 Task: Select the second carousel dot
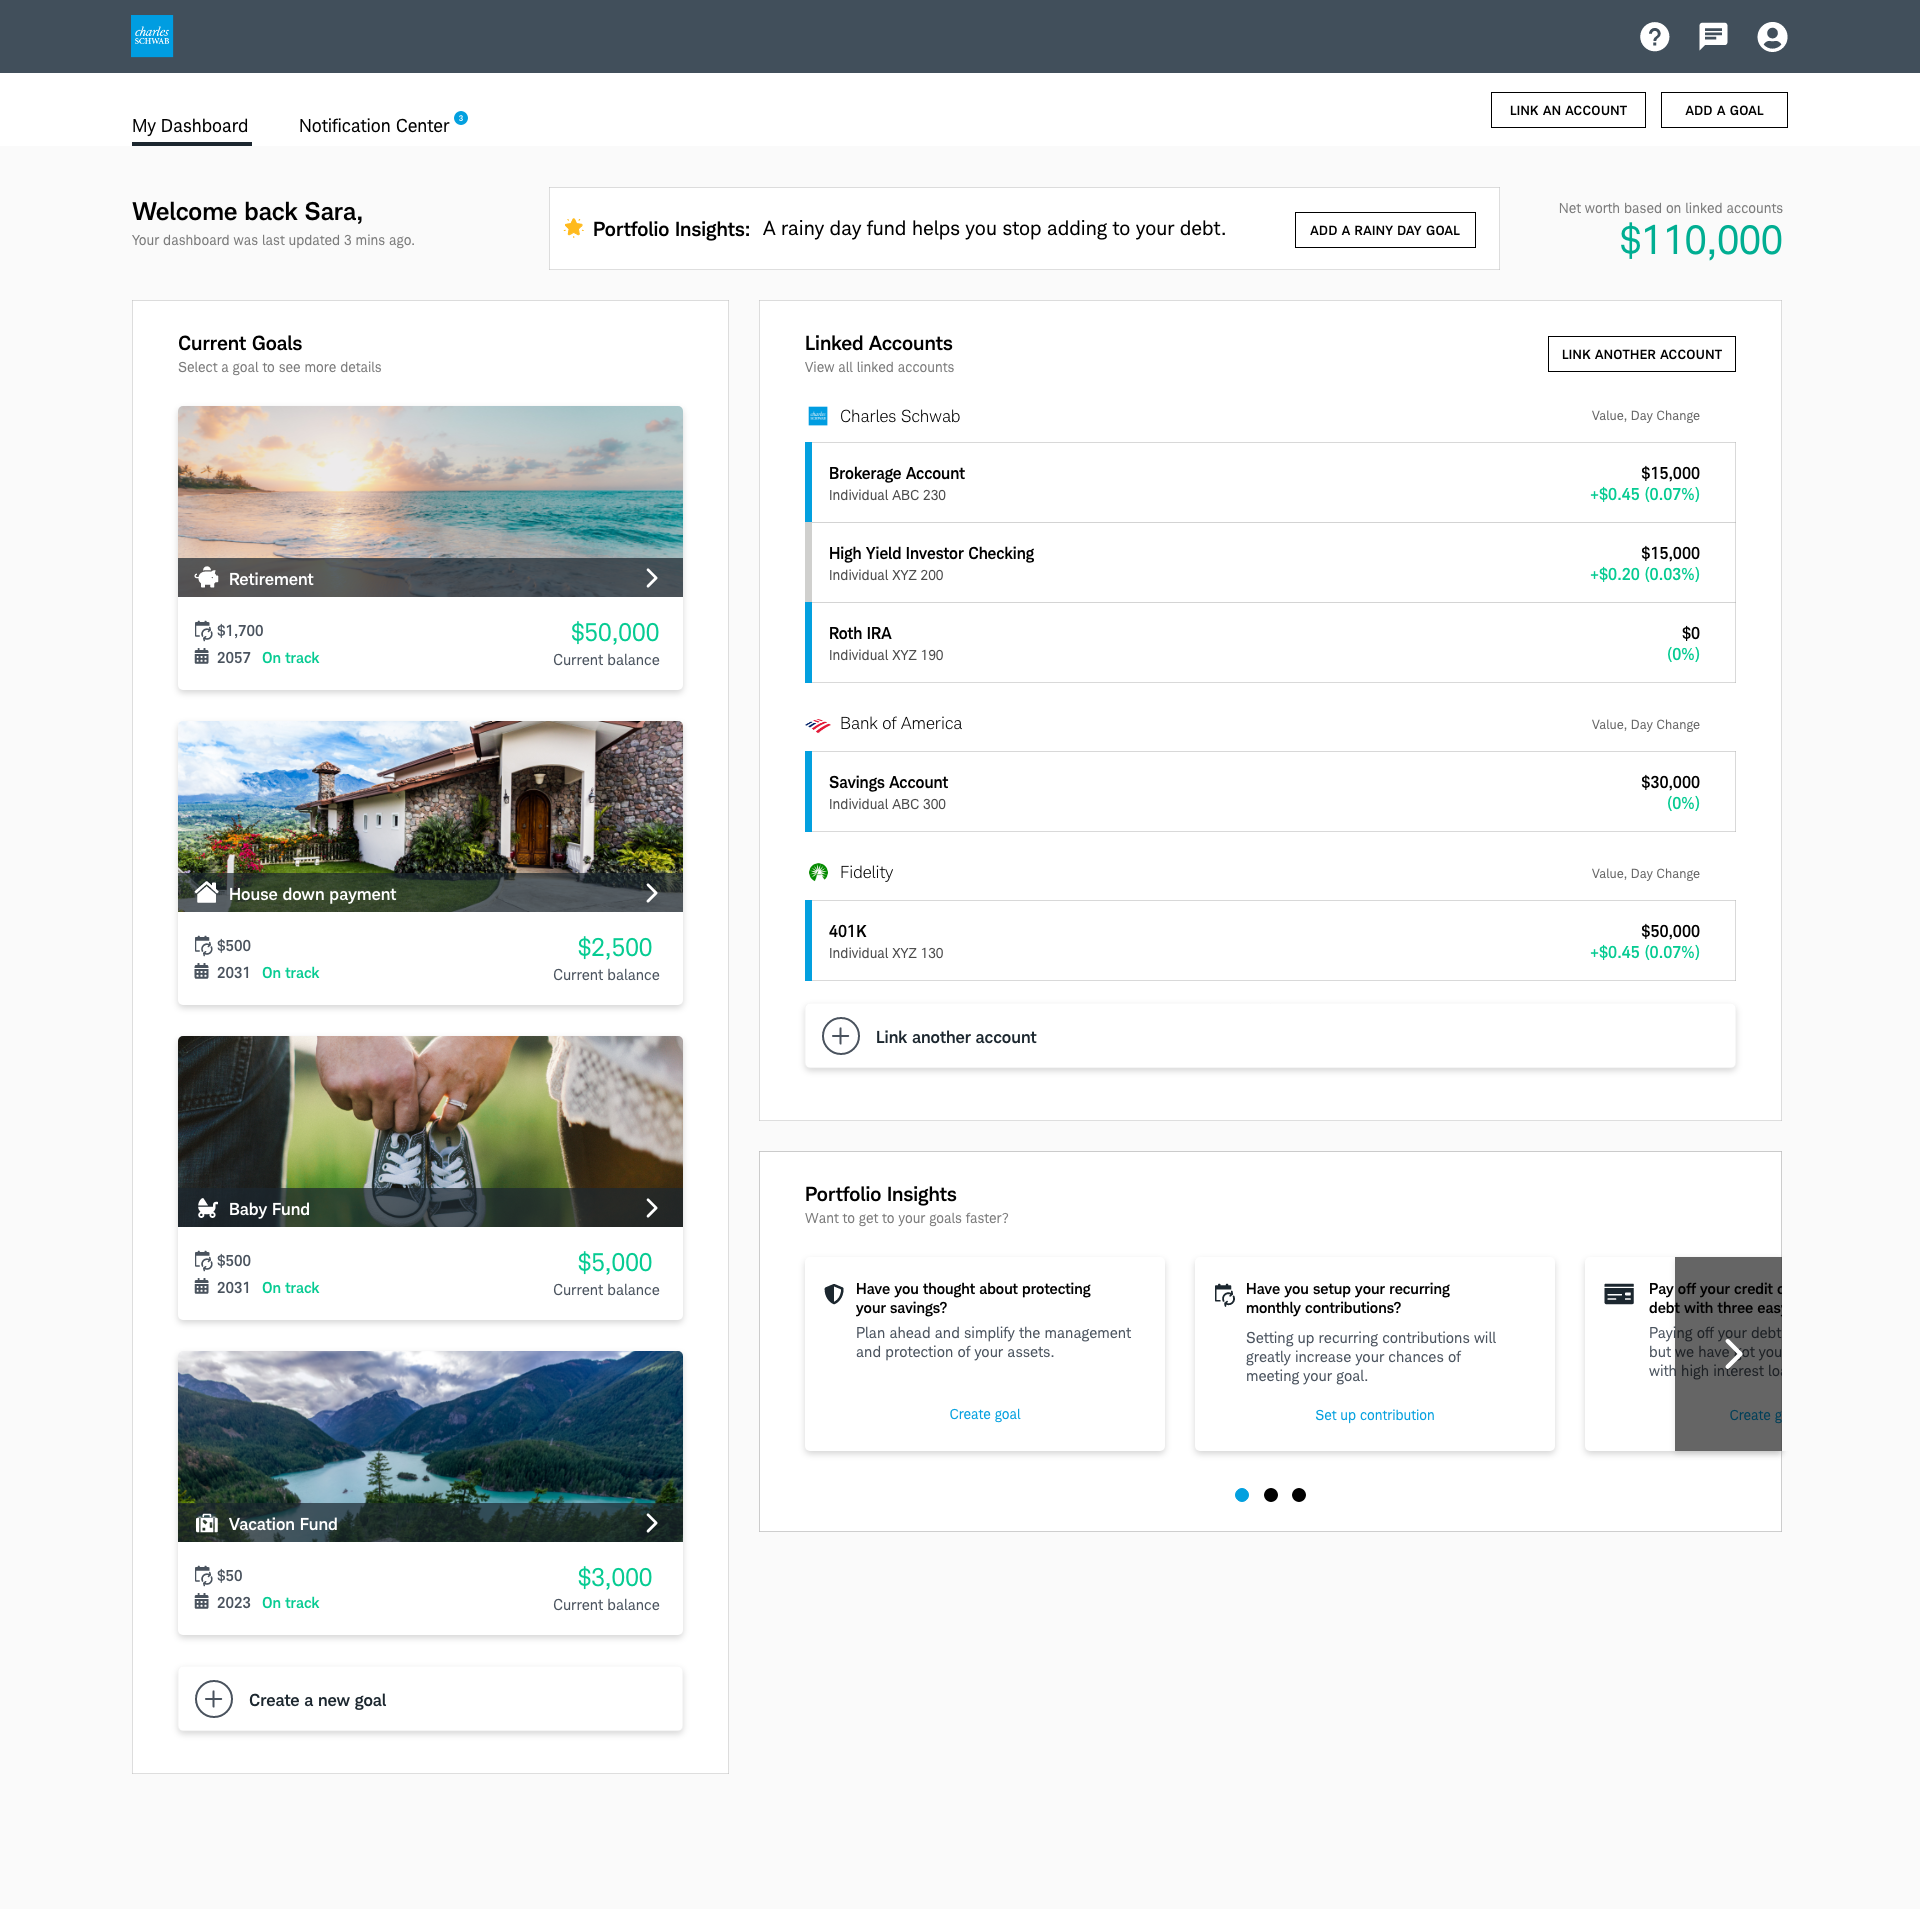(x=1270, y=1495)
